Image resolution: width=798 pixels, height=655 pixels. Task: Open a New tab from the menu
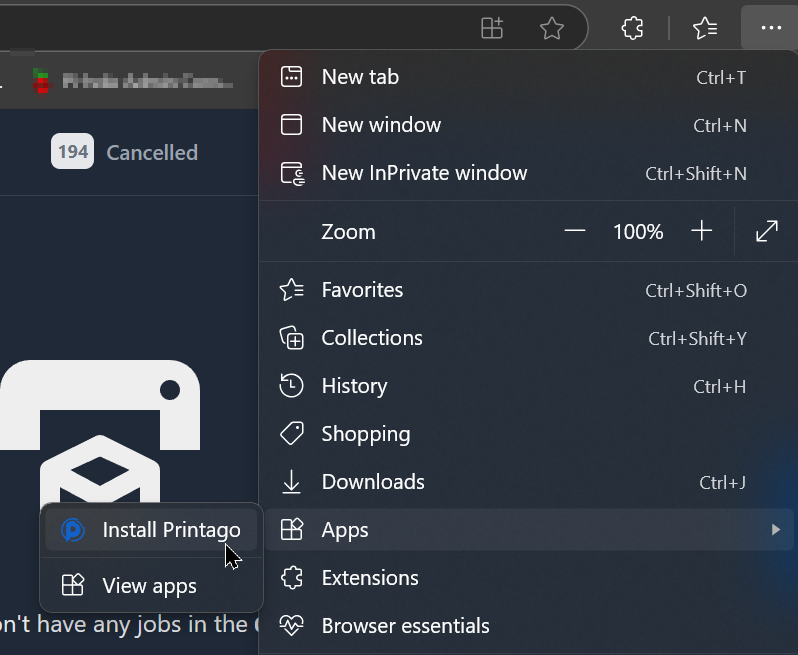(360, 77)
